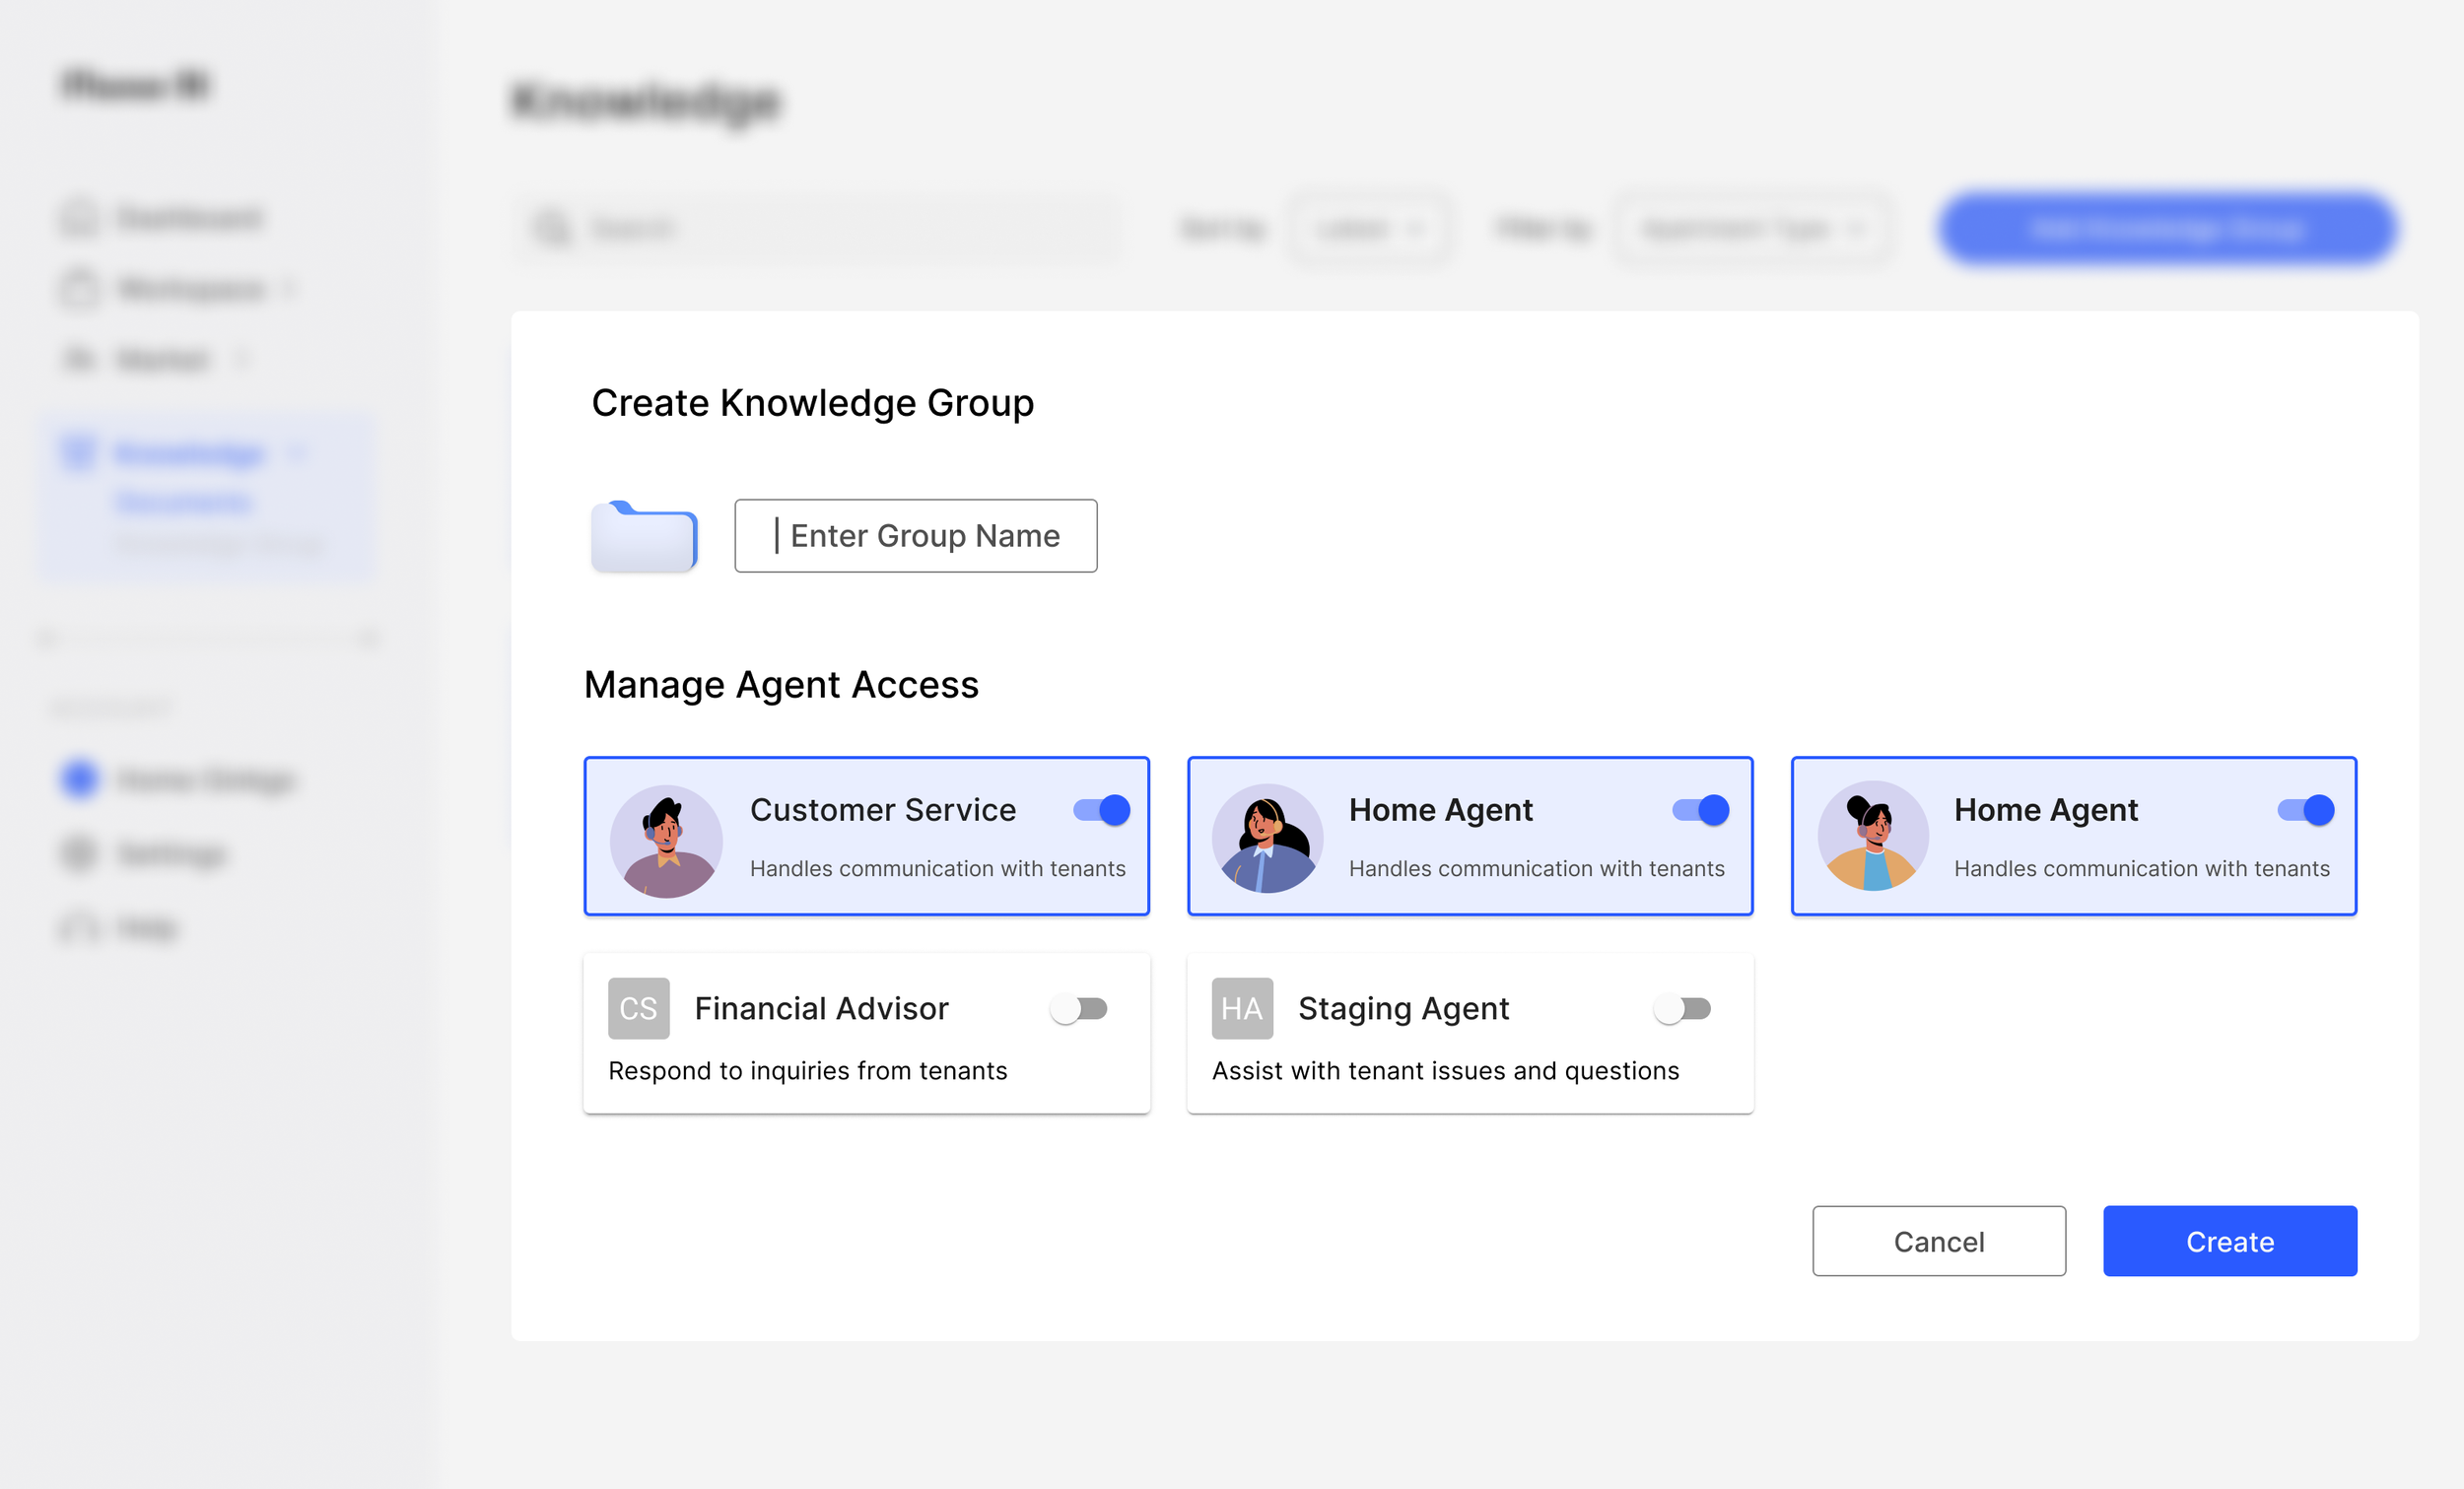2464x1489 pixels.
Task: Open the Documents sidebar subitem
Action: [x=184, y=501]
